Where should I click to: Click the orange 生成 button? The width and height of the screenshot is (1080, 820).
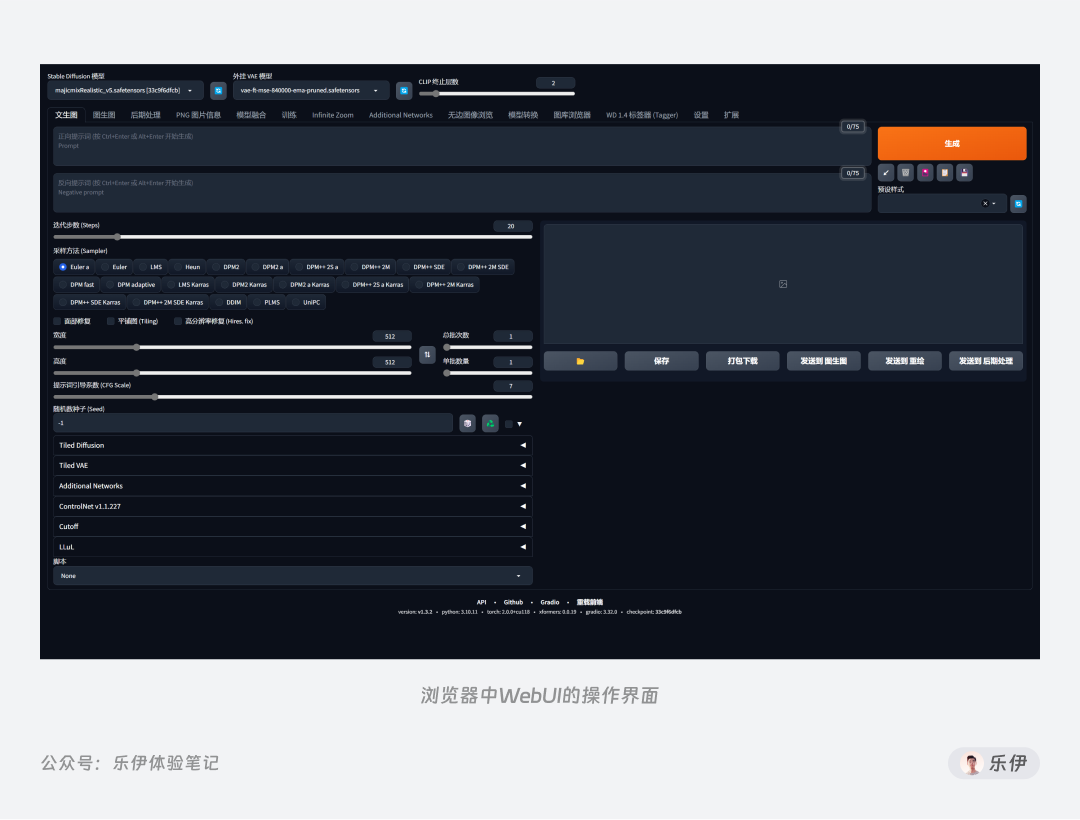(950, 143)
